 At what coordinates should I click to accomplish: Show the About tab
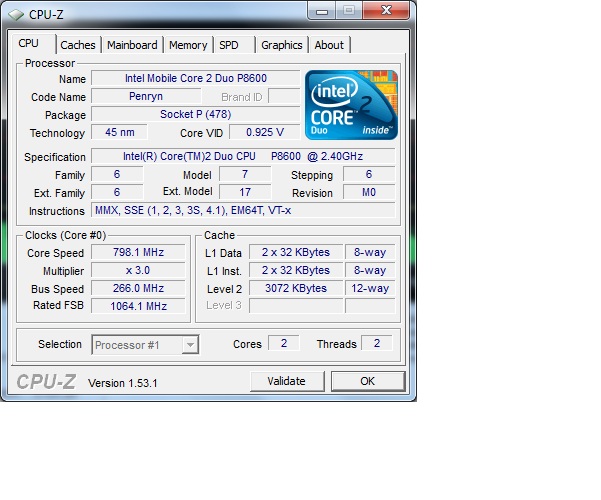329,45
